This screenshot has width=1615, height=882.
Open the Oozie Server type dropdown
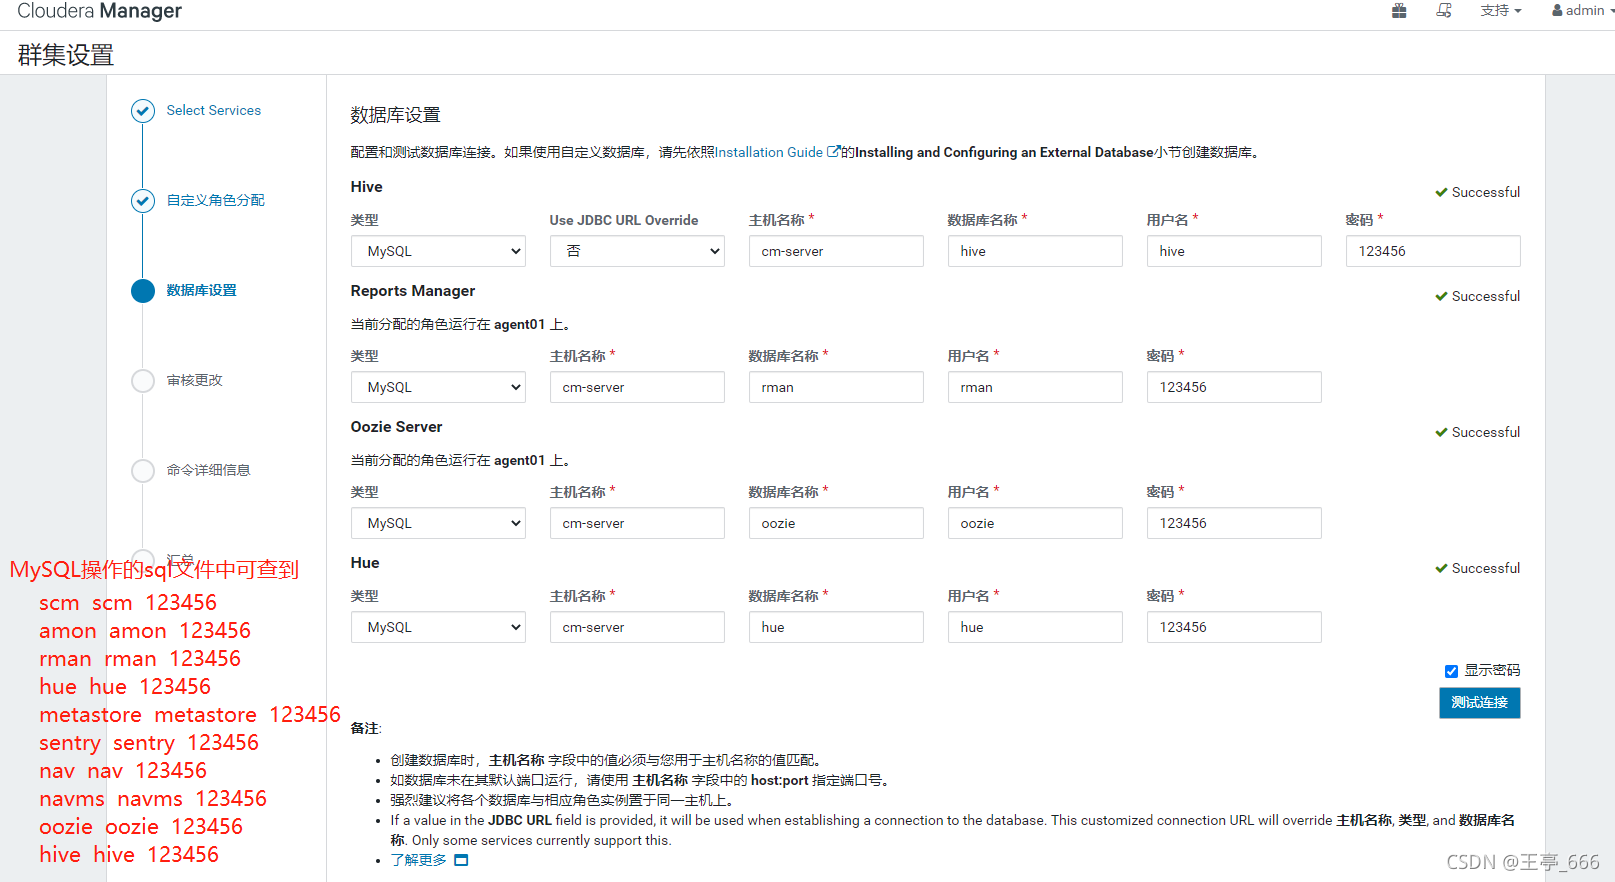[438, 523]
